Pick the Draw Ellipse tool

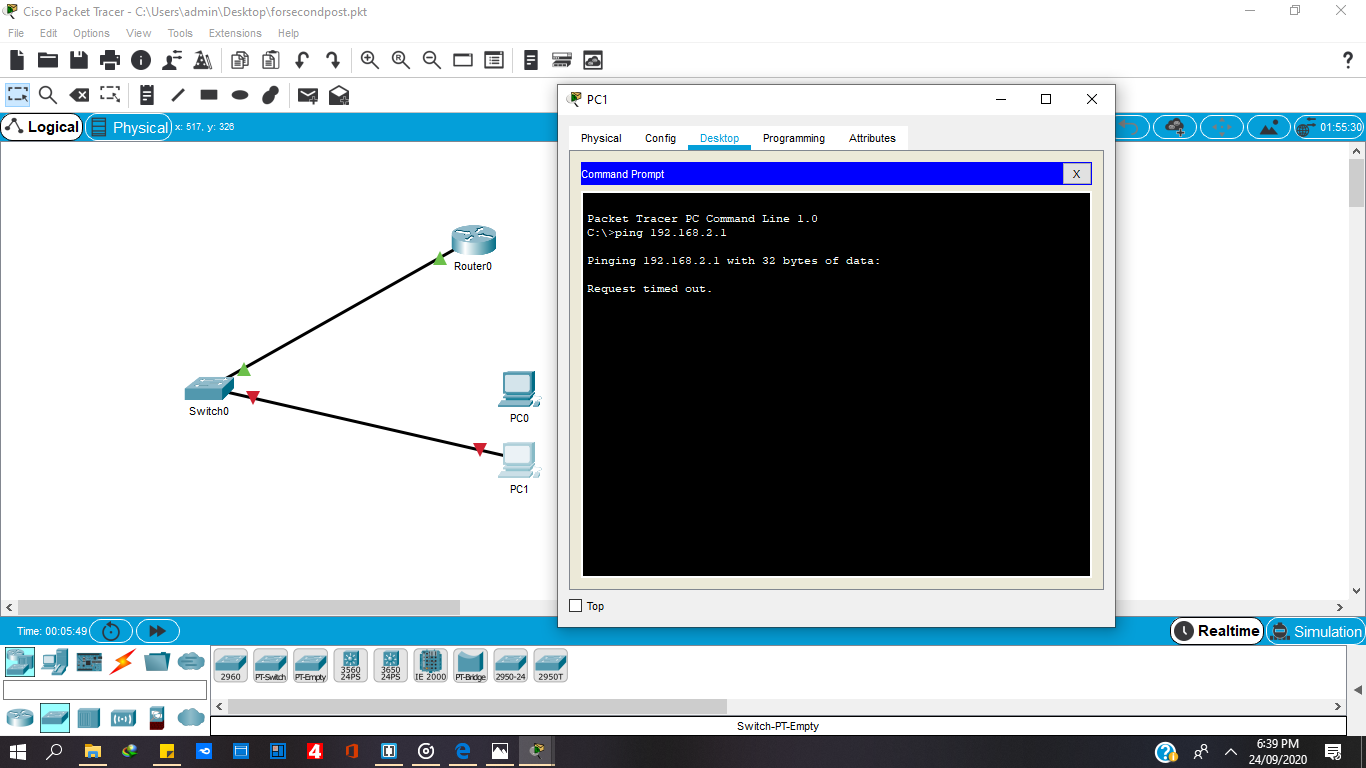(240, 95)
